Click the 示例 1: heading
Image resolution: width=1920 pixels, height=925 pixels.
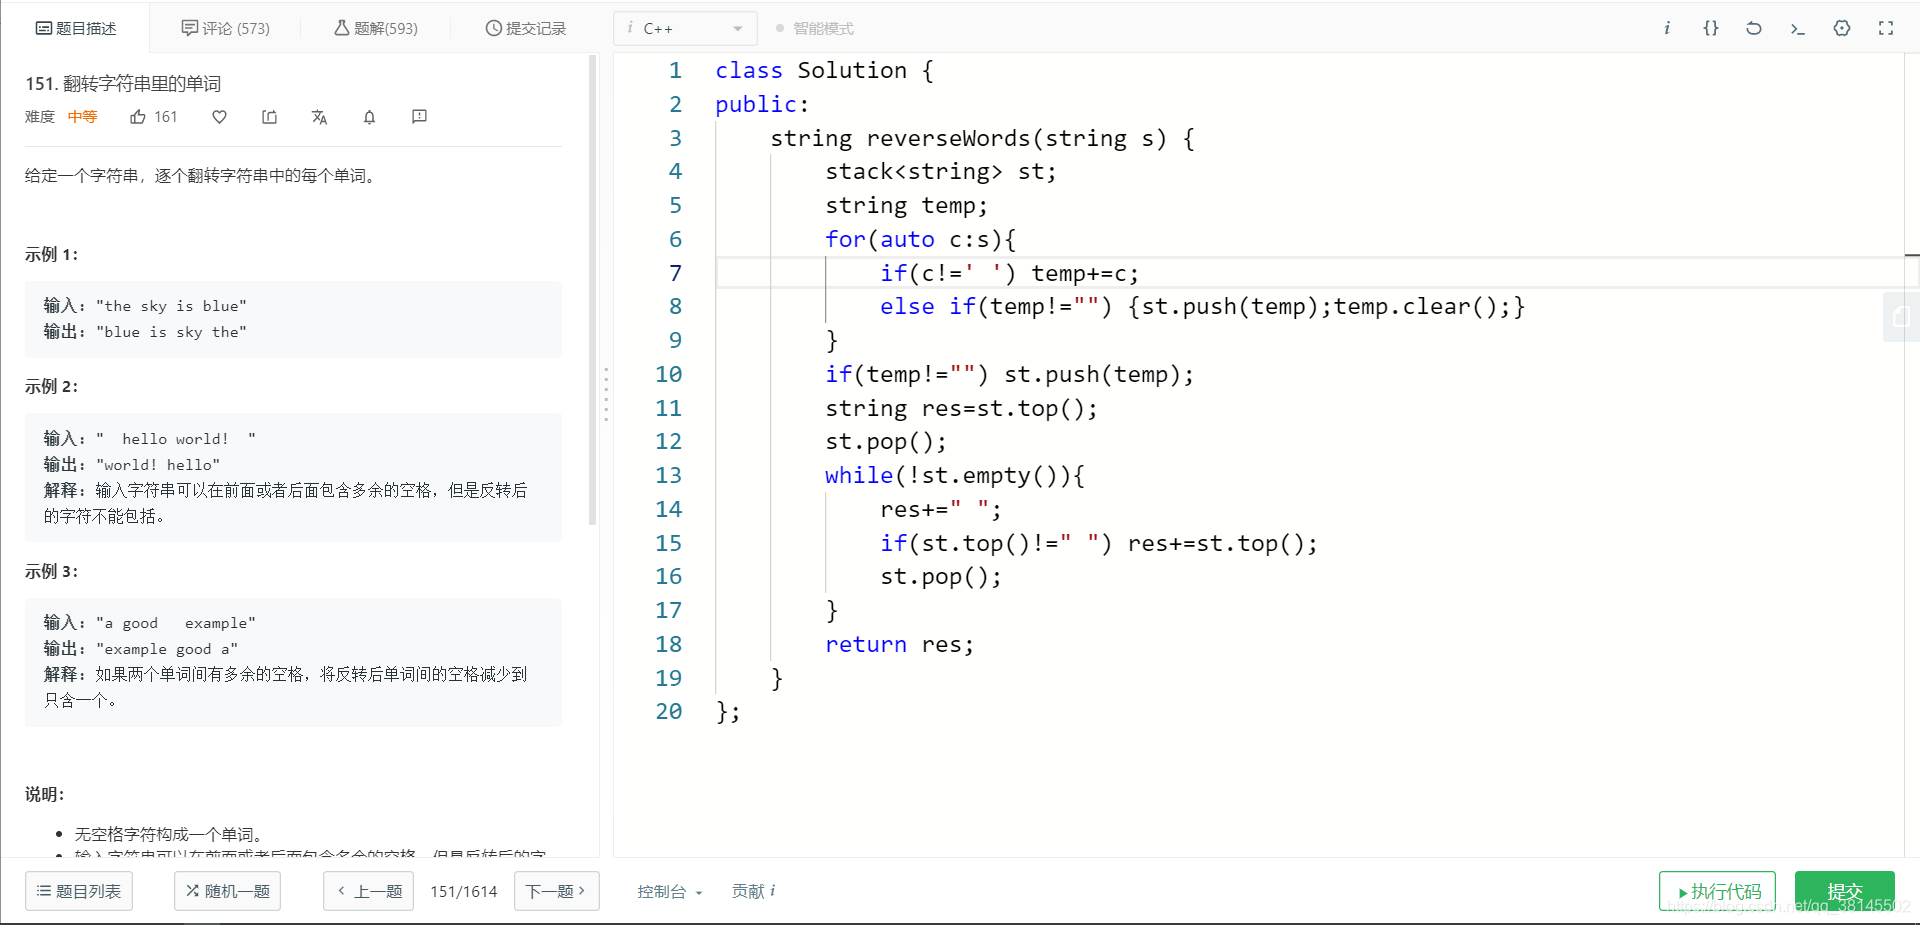pos(51,254)
